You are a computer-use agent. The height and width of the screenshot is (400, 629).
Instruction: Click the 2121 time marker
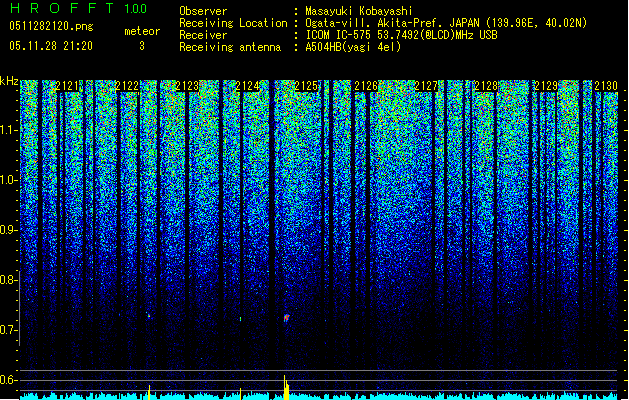tap(67, 86)
